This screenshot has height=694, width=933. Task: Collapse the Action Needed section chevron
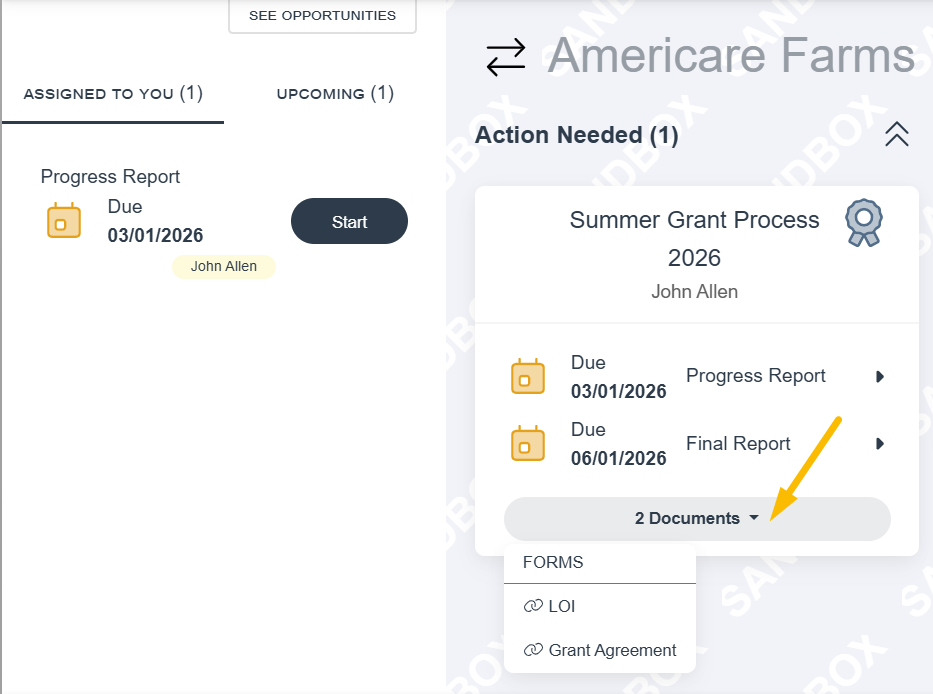coord(896,135)
